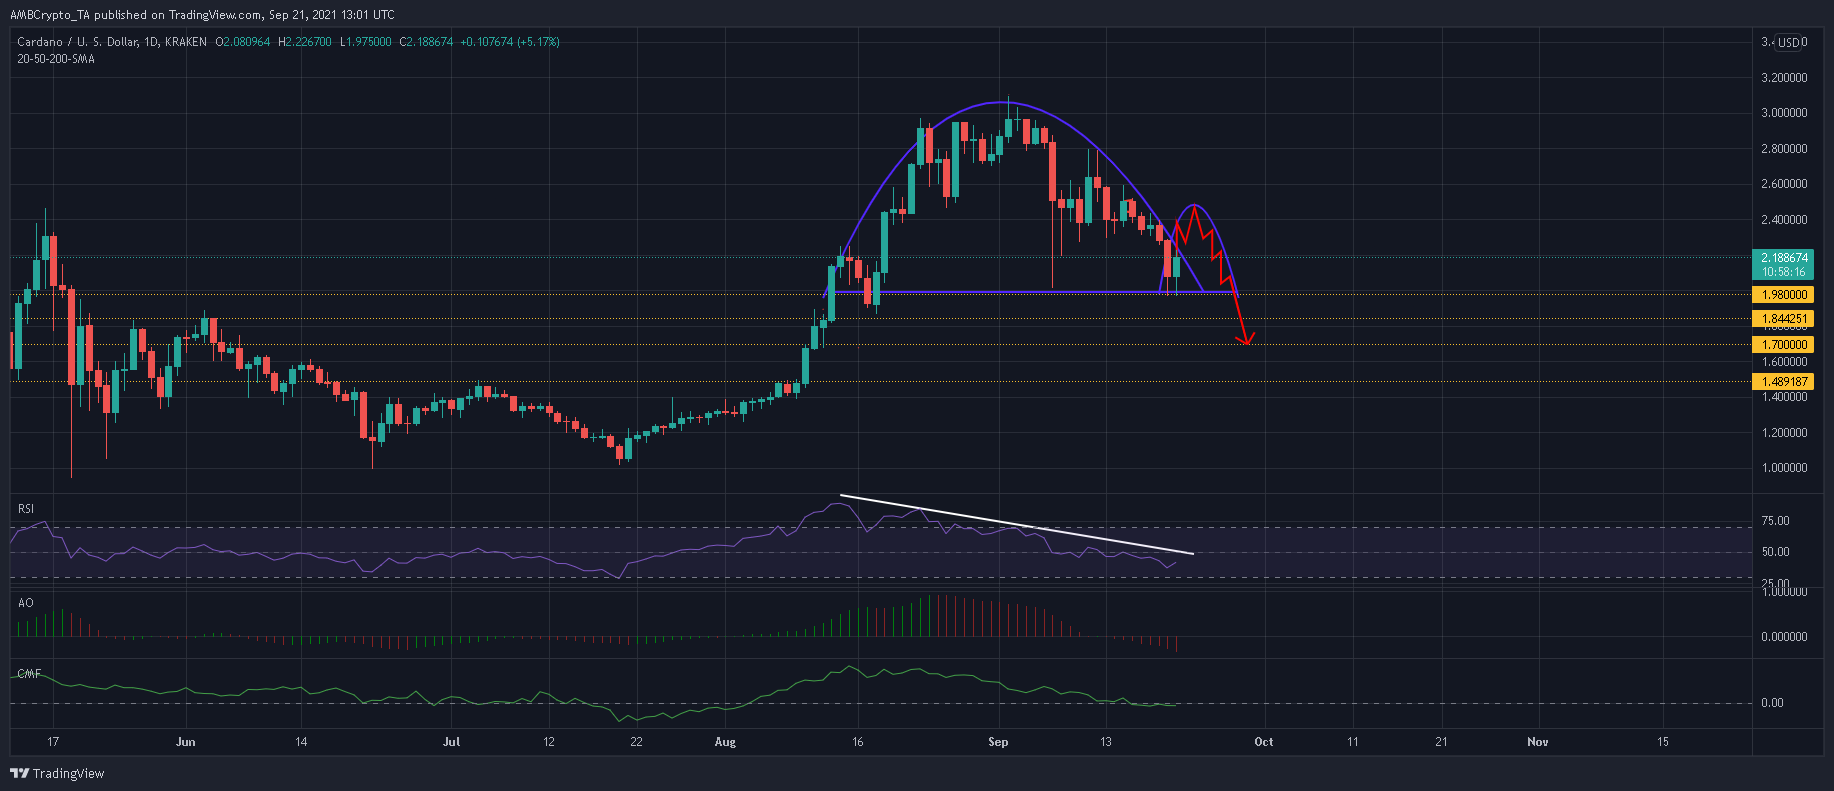Click the 2.400000 price axis label

1784,220
